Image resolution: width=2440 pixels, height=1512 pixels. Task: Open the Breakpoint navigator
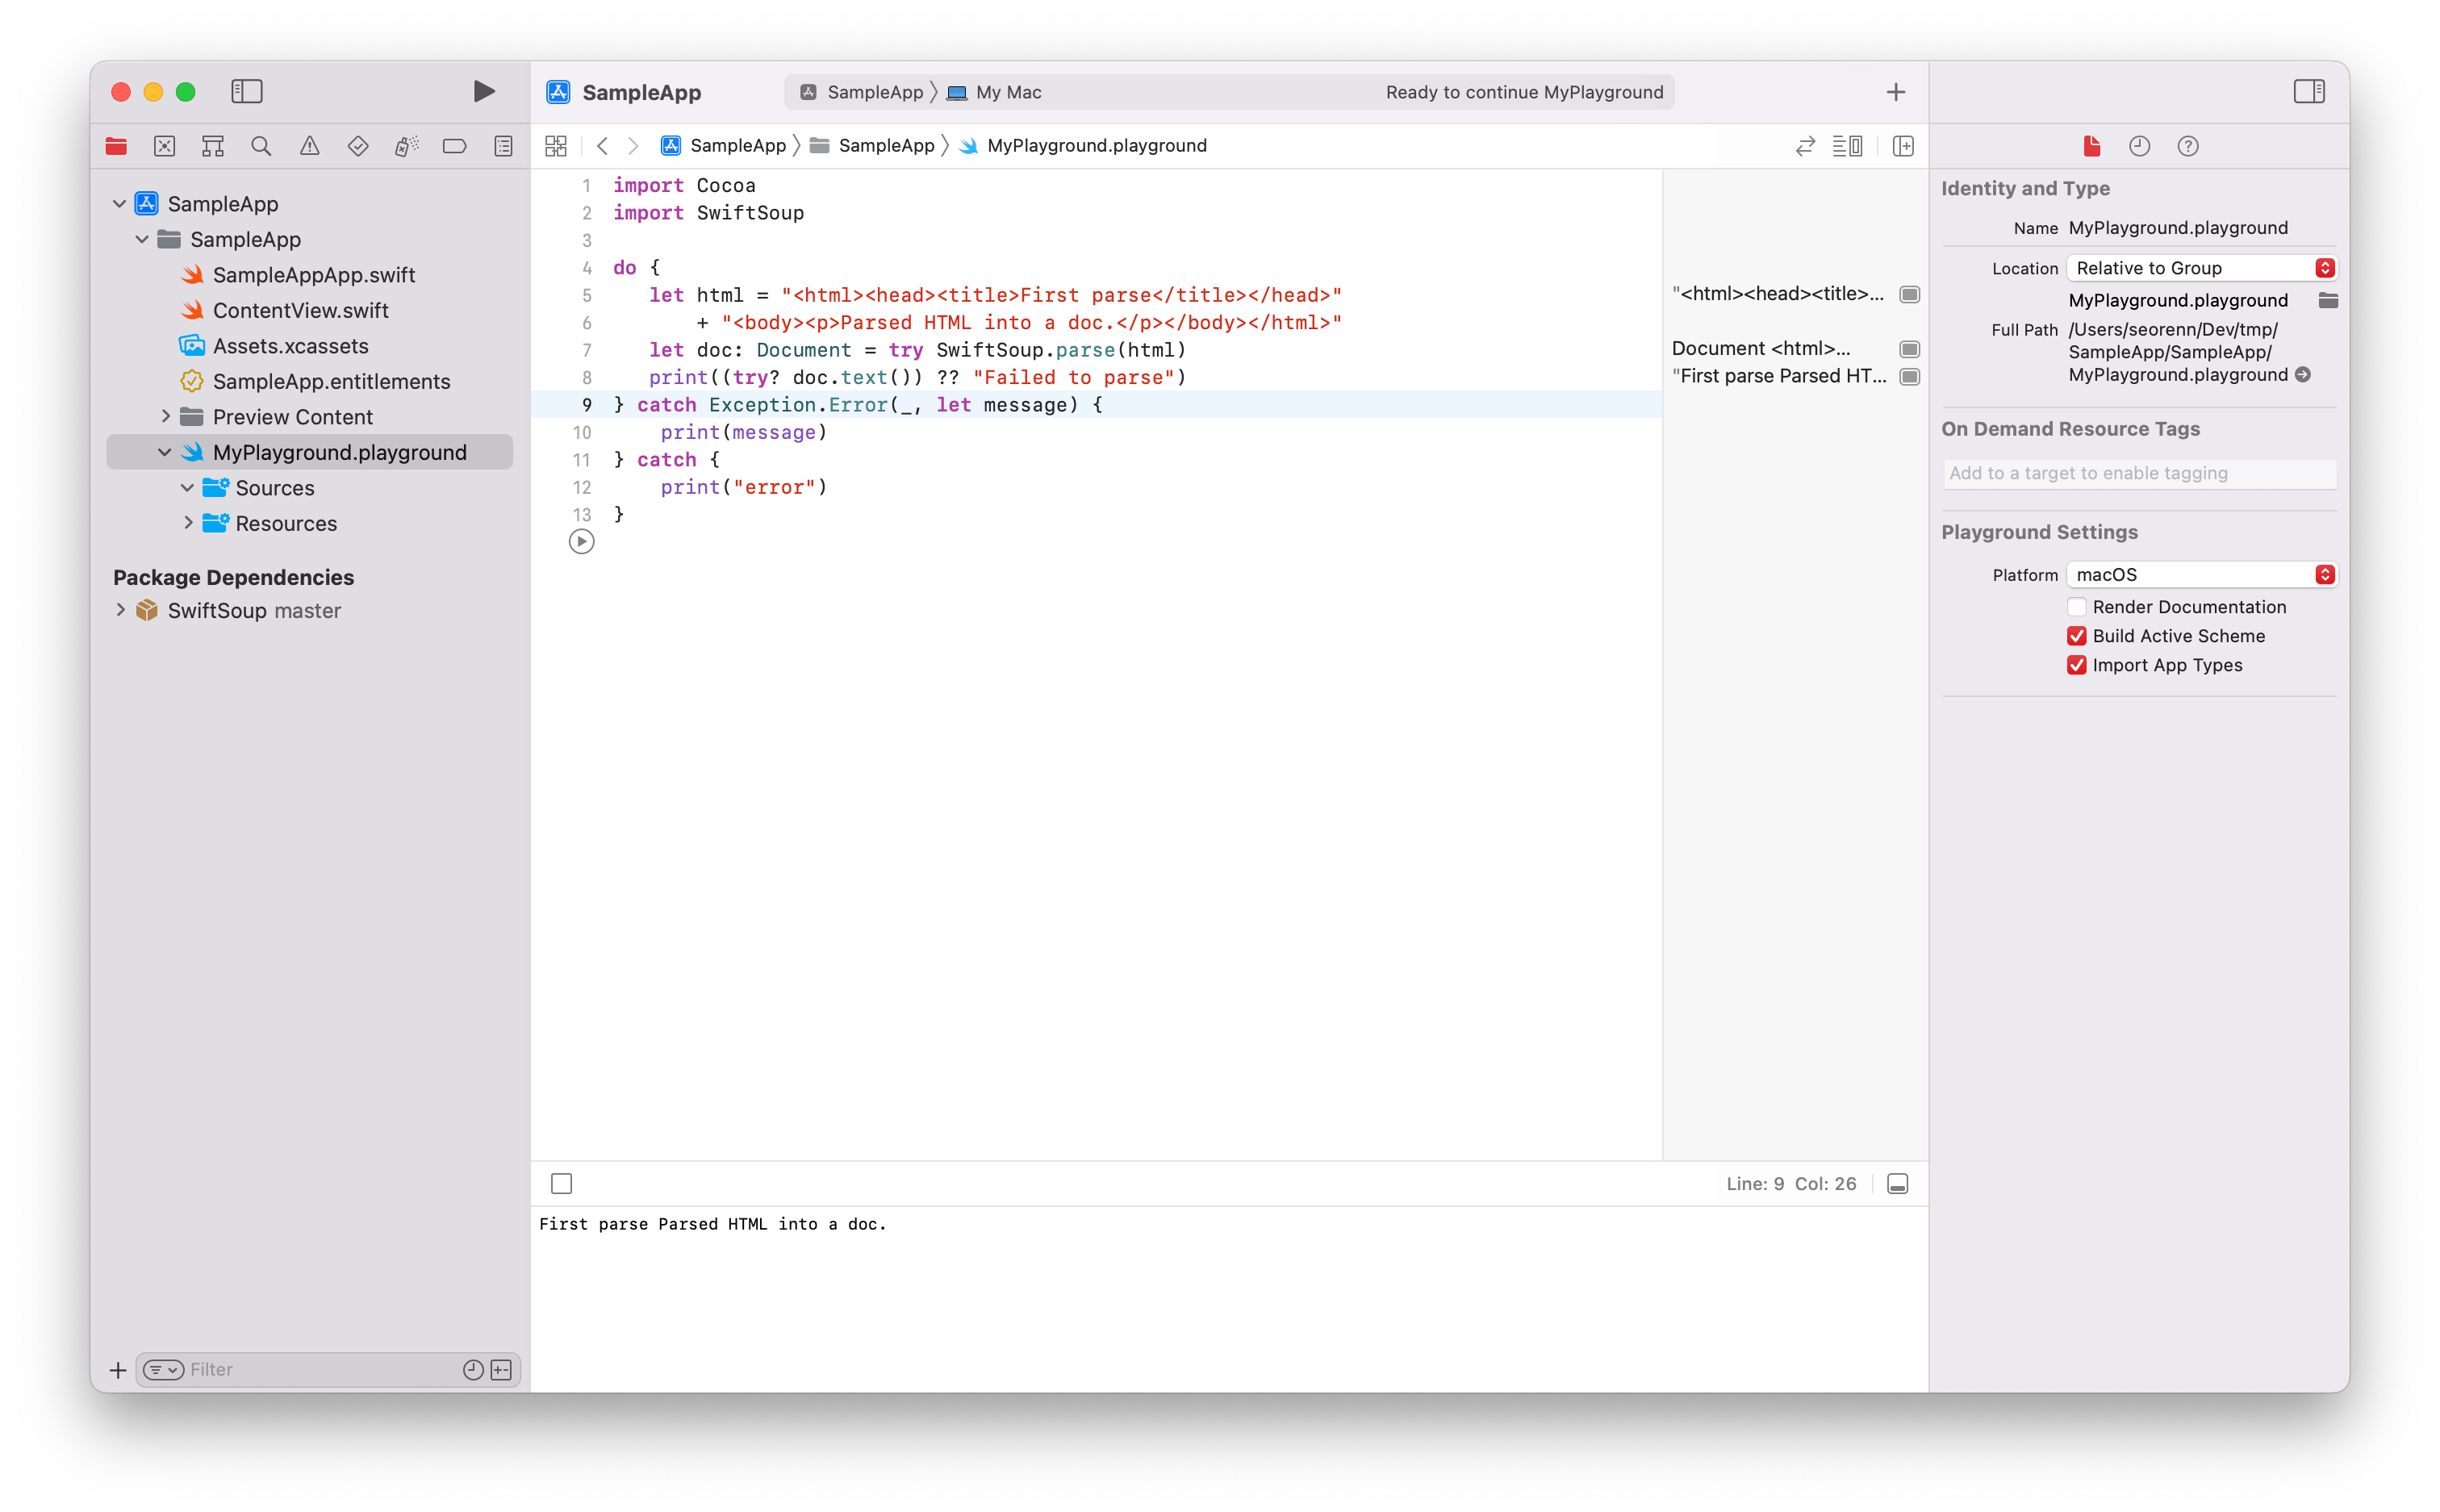(454, 146)
